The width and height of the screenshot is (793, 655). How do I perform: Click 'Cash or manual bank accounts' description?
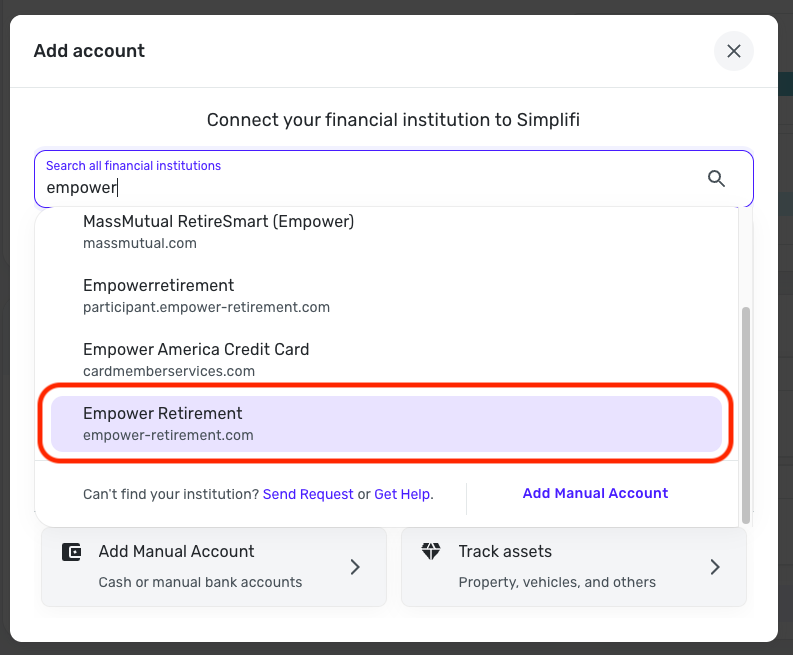[x=200, y=582]
